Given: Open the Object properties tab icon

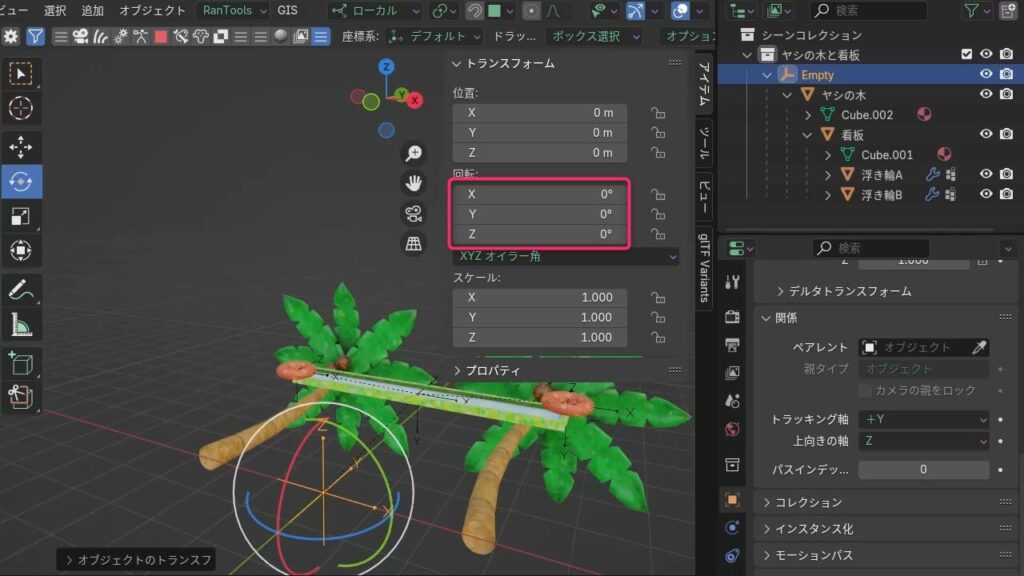Looking at the screenshot, I should (732, 500).
